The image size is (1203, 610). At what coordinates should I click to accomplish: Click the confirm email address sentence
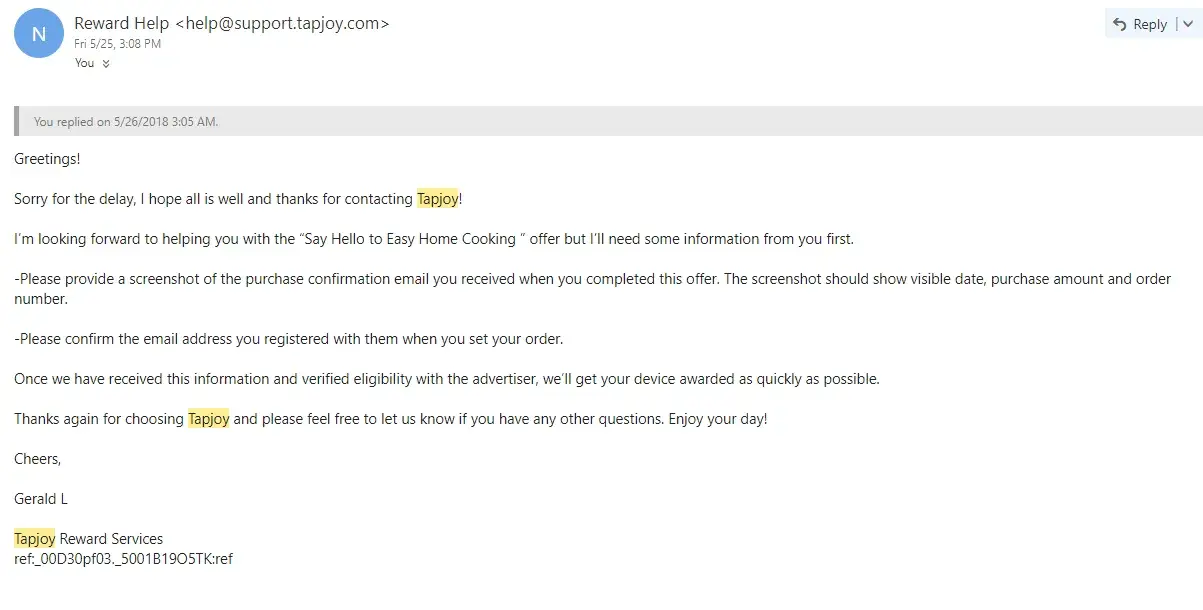click(288, 339)
